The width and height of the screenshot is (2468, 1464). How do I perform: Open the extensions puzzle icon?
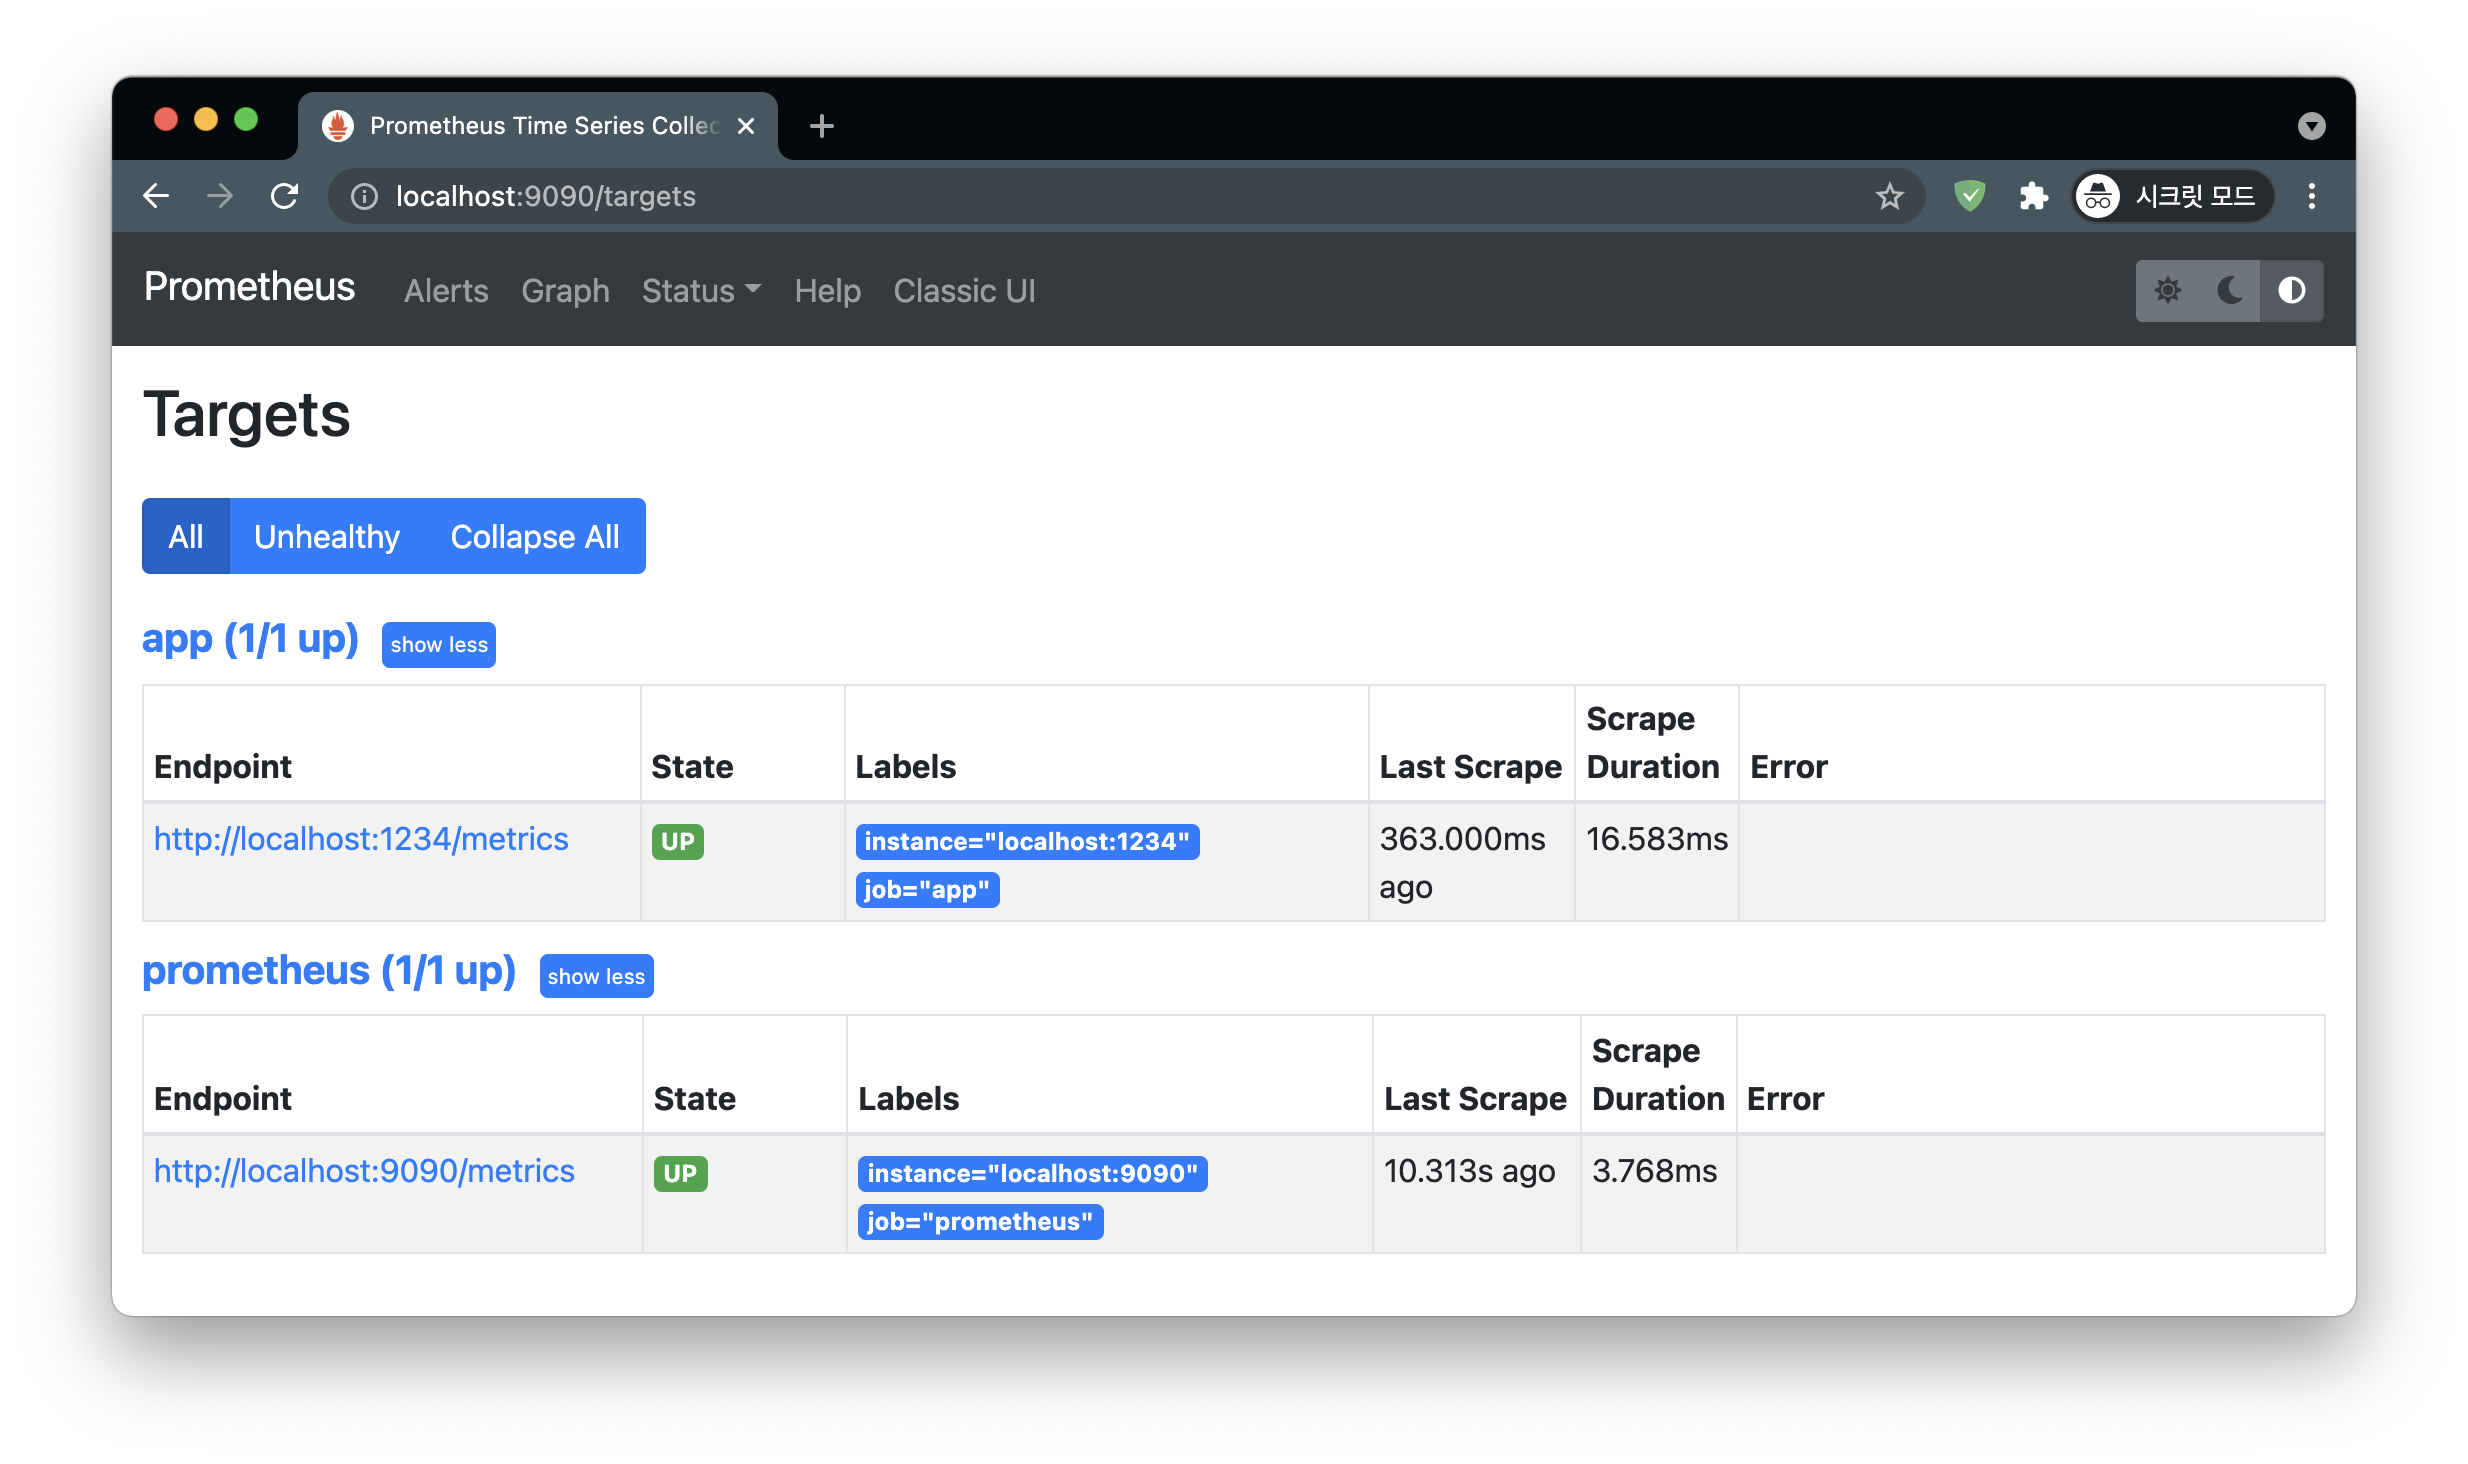(x=2033, y=196)
